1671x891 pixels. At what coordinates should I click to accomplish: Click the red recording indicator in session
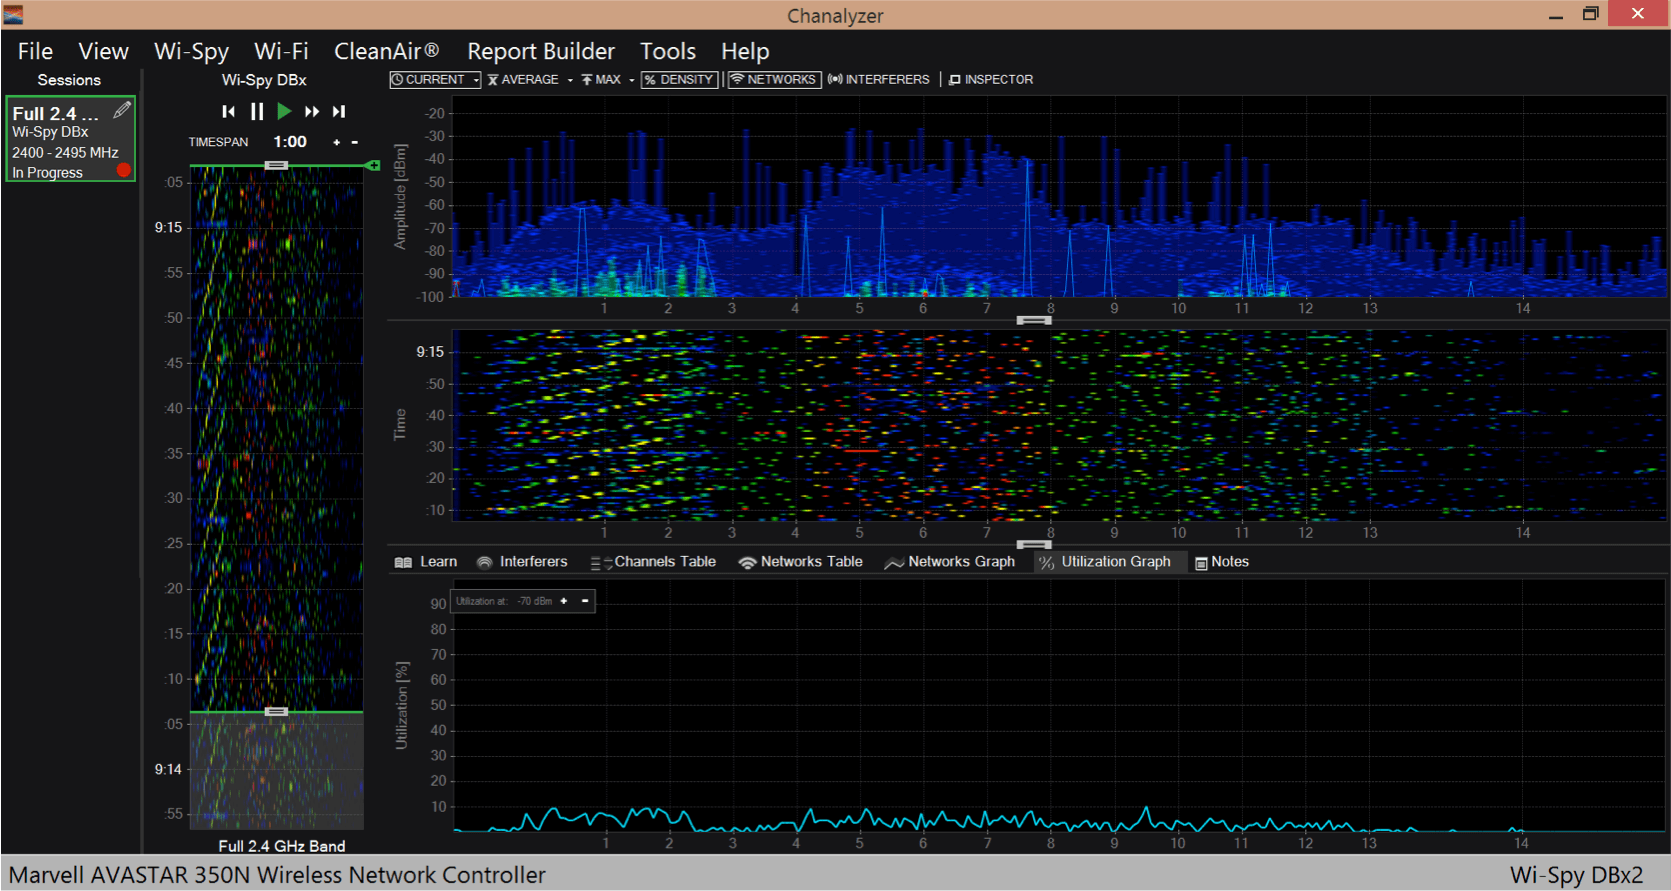pos(124,170)
